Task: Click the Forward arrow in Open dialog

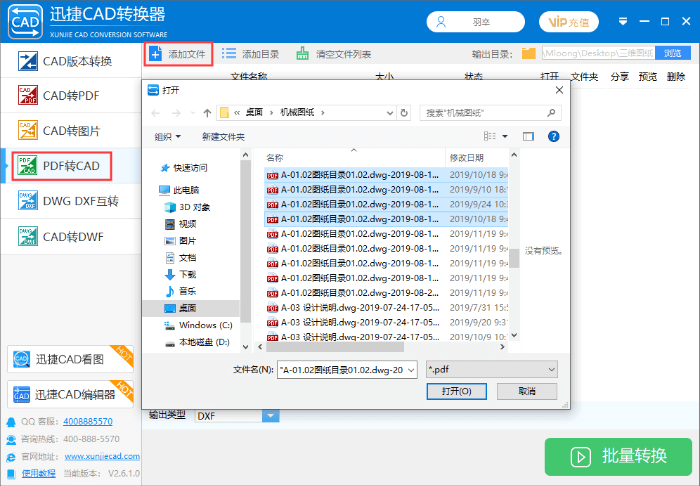Action: click(176, 113)
